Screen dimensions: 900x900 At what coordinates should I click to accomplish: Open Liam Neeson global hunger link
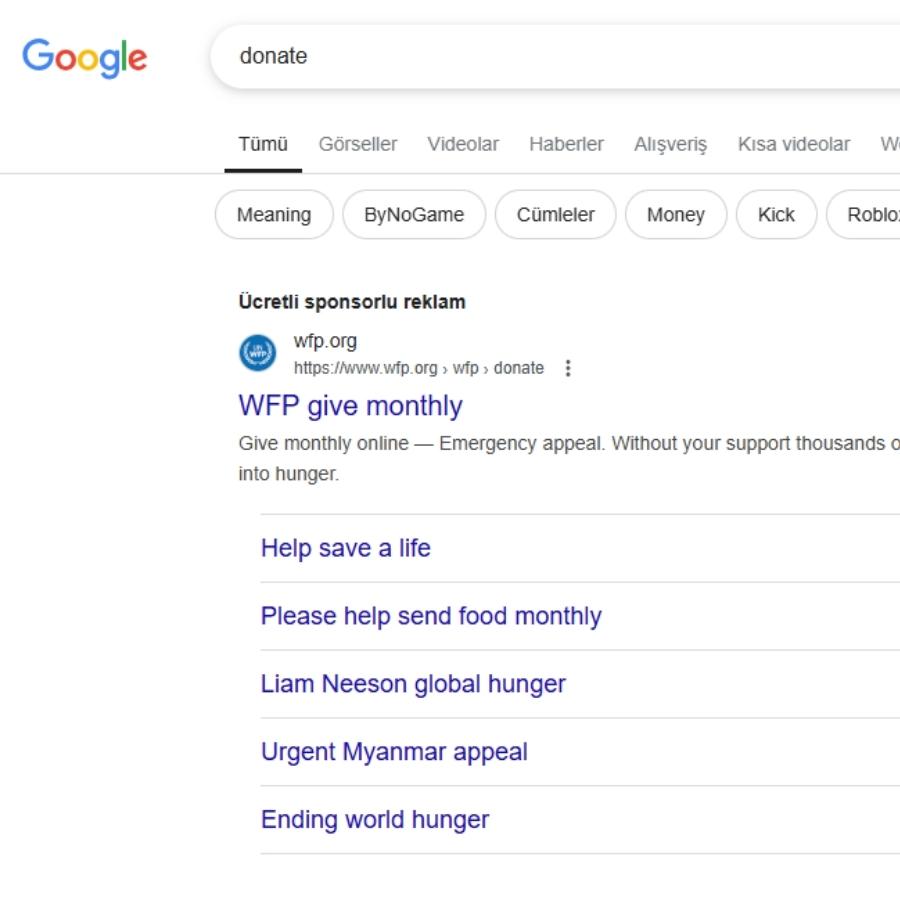point(413,684)
